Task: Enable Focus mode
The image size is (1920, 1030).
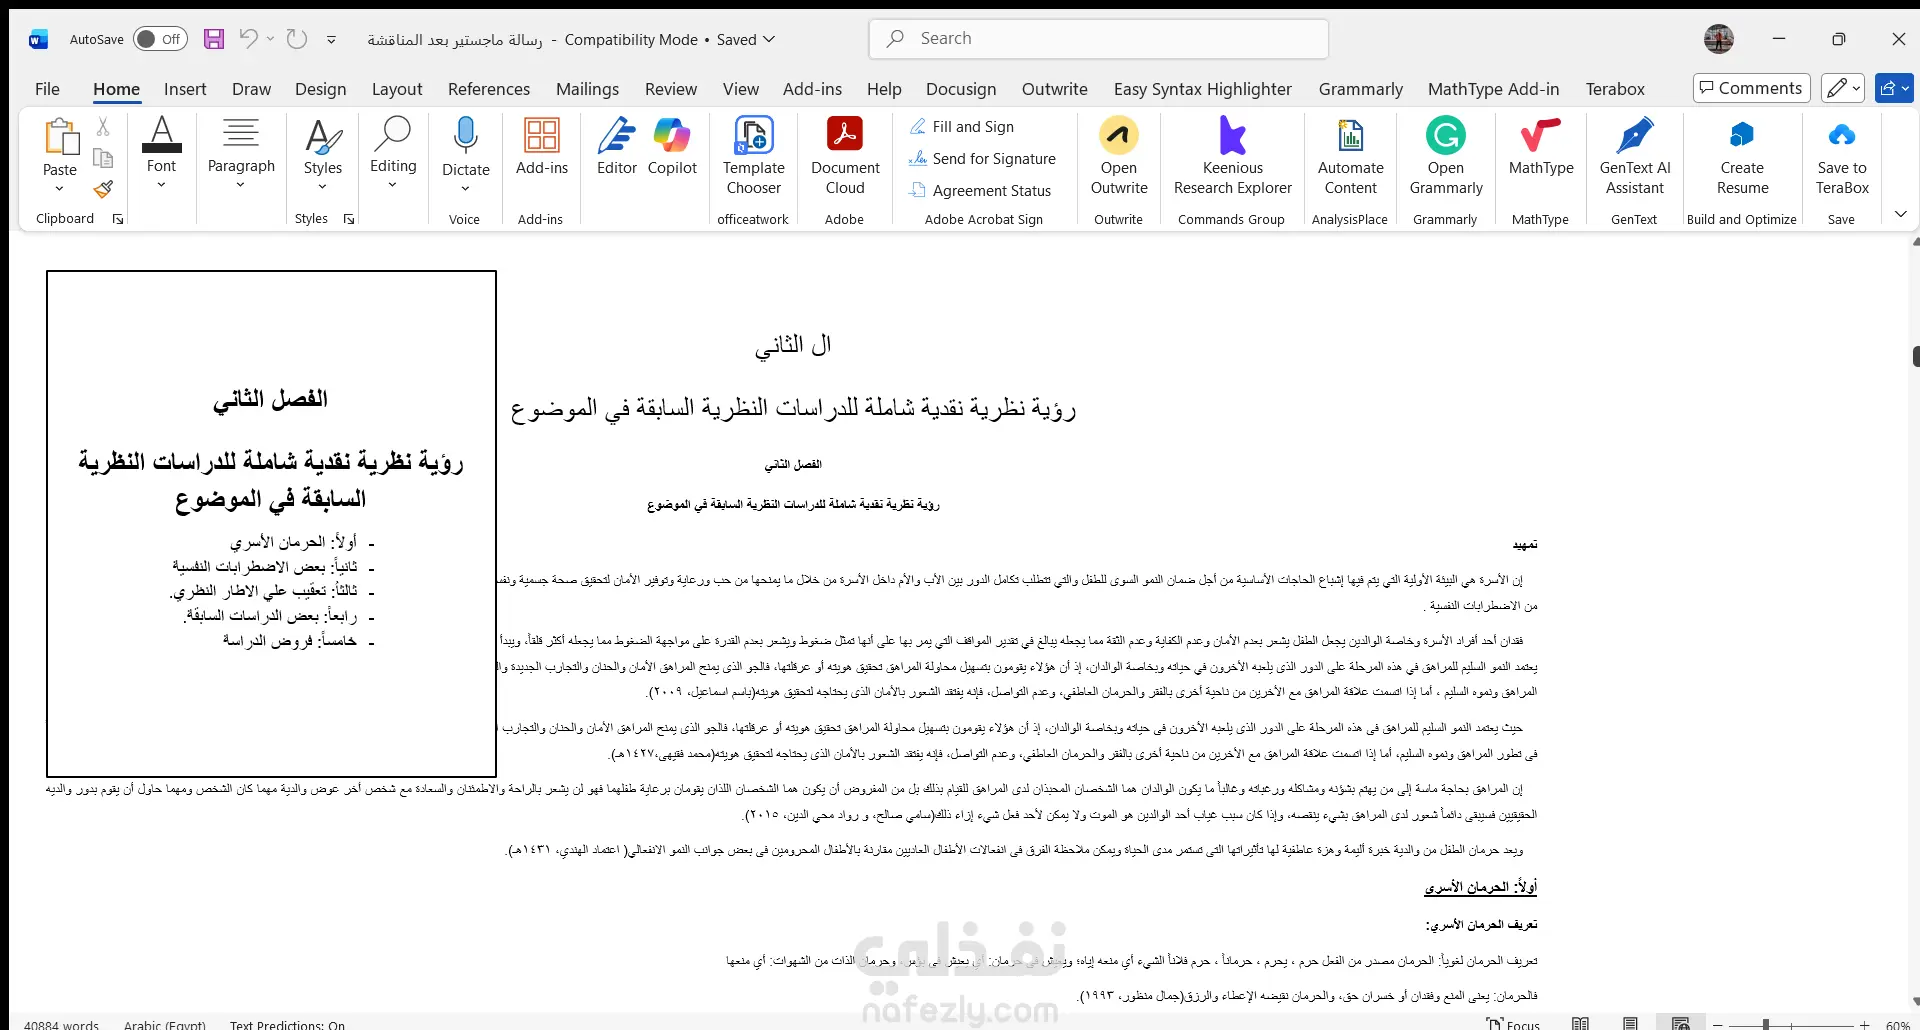Action: pos(1514,1024)
